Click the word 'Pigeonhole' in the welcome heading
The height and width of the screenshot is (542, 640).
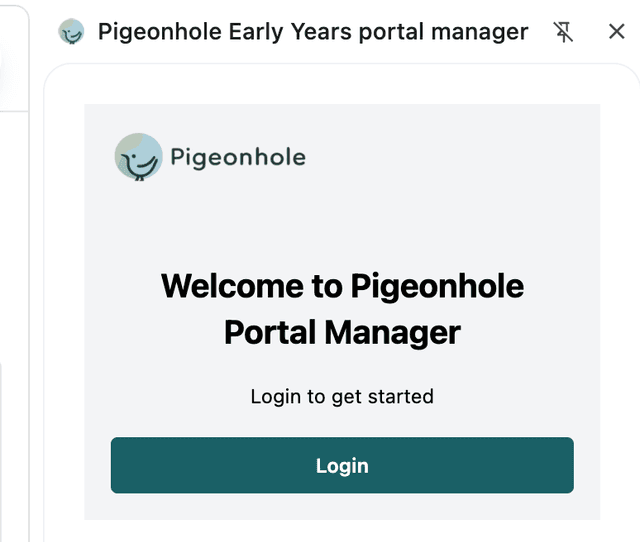437,286
